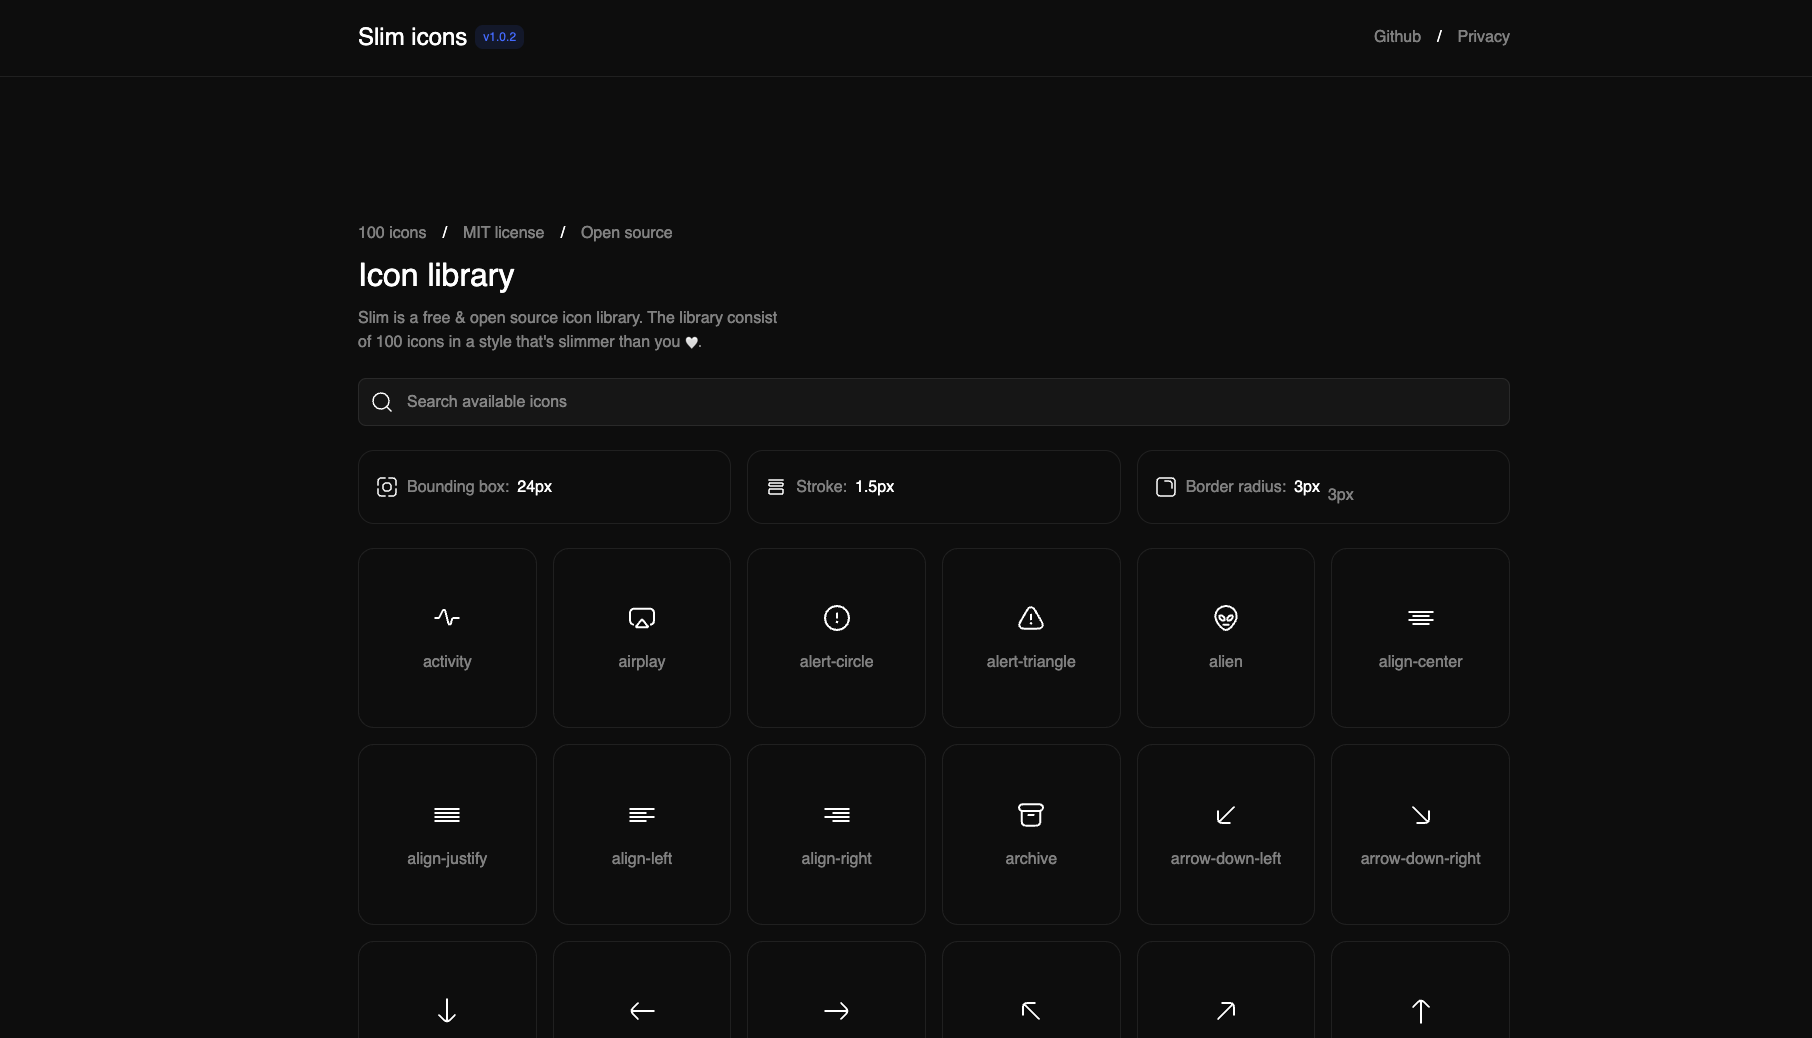Select the align-justify icon

pos(447,834)
